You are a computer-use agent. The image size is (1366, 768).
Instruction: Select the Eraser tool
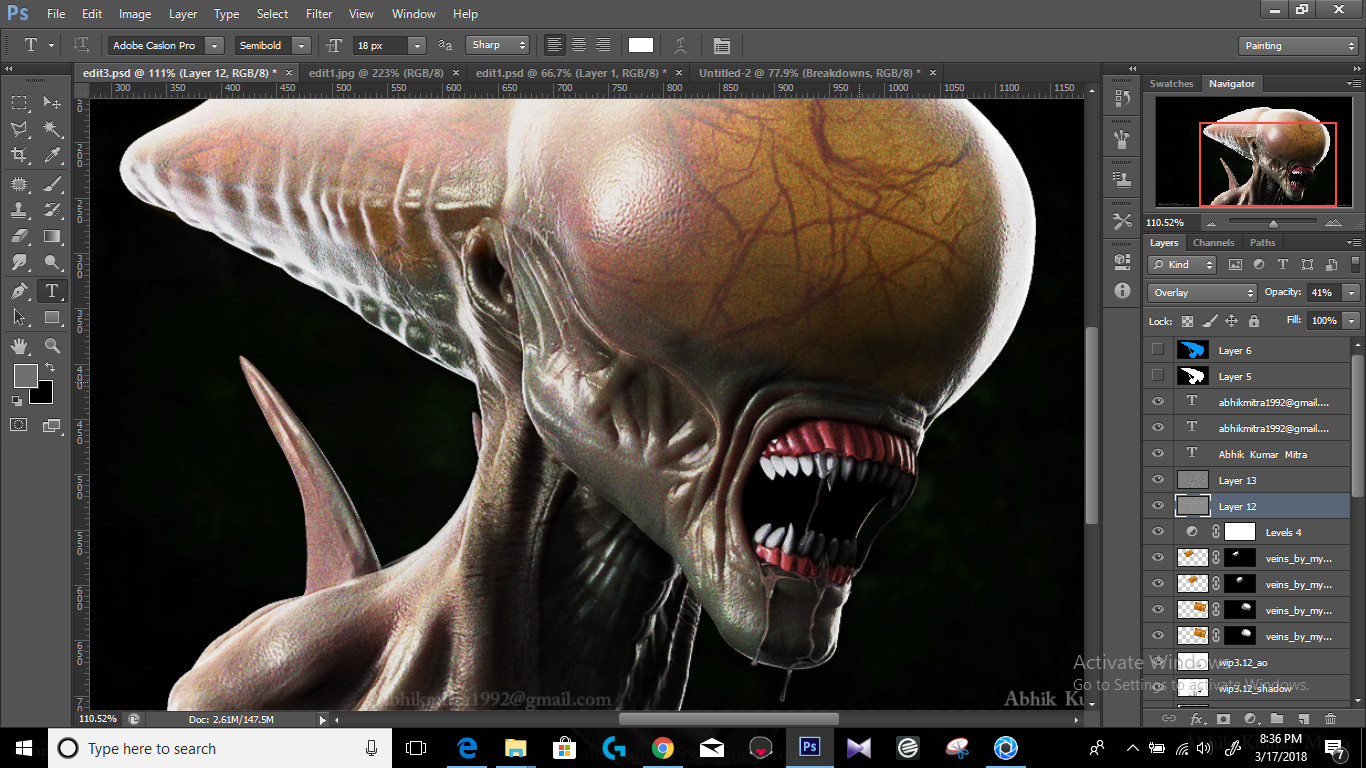pyautogui.click(x=19, y=236)
